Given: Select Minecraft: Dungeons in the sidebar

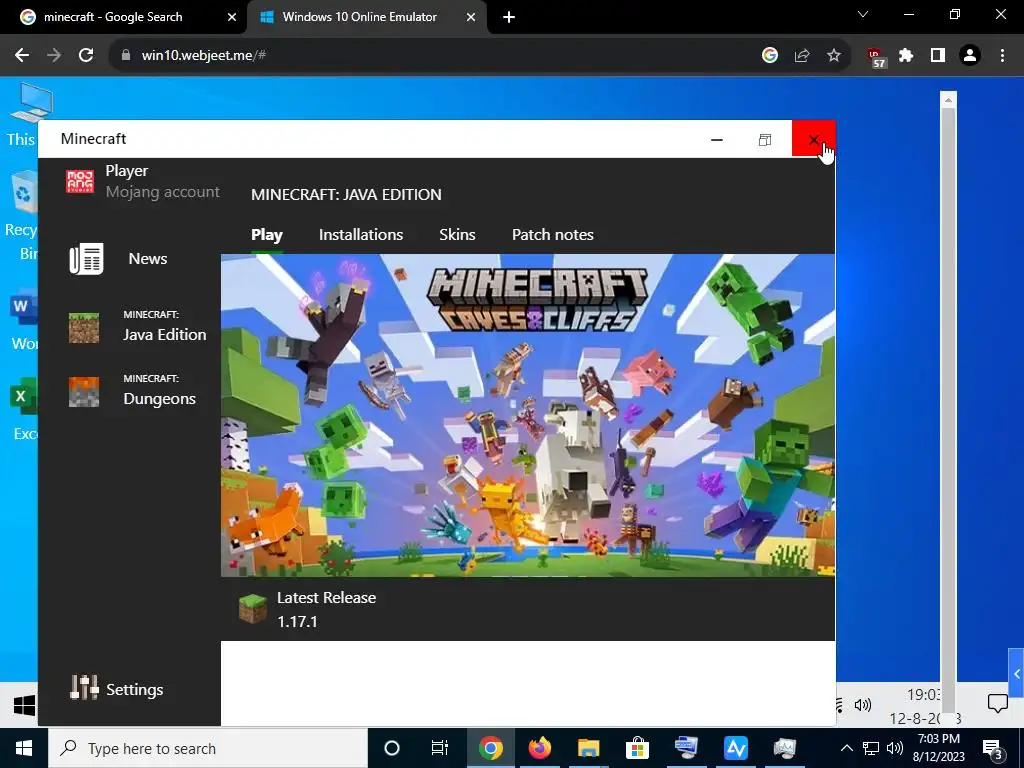Looking at the screenshot, I should (x=133, y=391).
